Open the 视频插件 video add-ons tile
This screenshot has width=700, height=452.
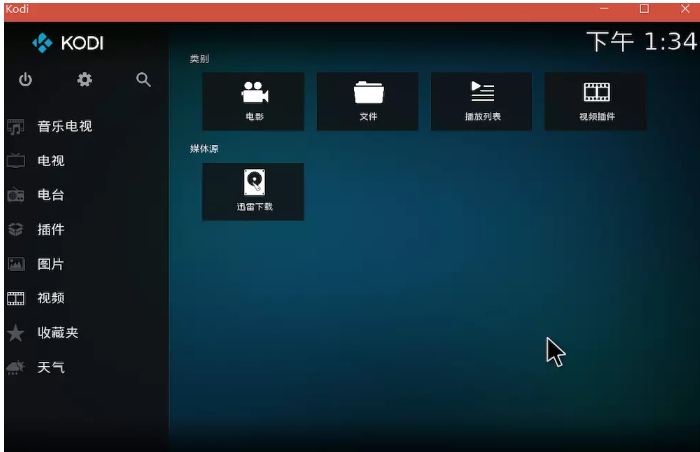tap(596, 101)
